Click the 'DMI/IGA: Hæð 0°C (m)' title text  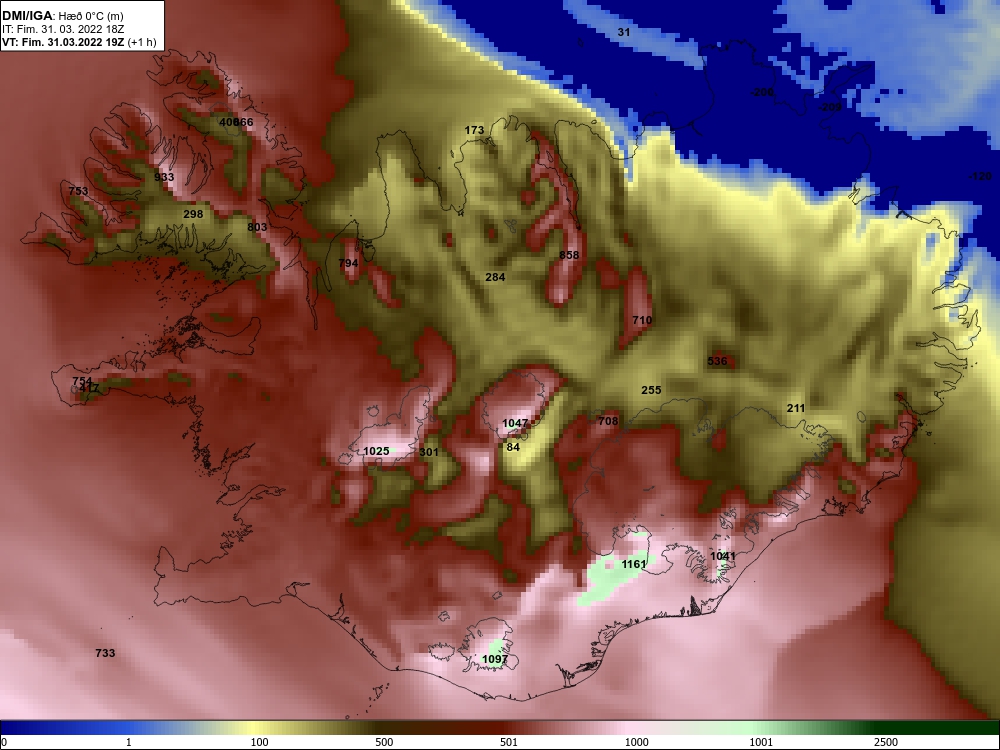click(62, 16)
